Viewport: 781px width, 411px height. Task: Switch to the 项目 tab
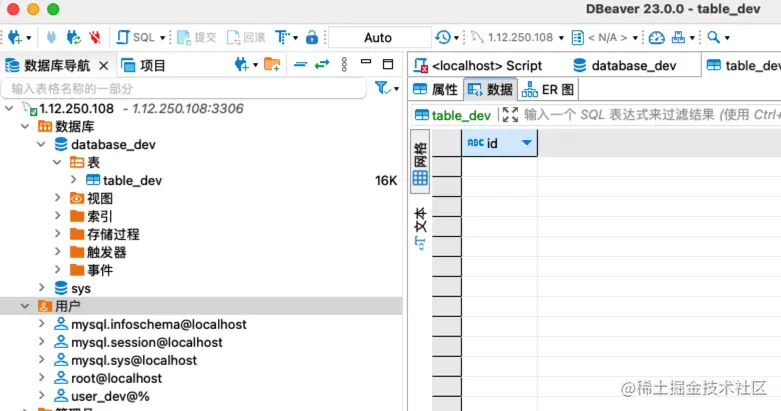pyautogui.click(x=143, y=65)
